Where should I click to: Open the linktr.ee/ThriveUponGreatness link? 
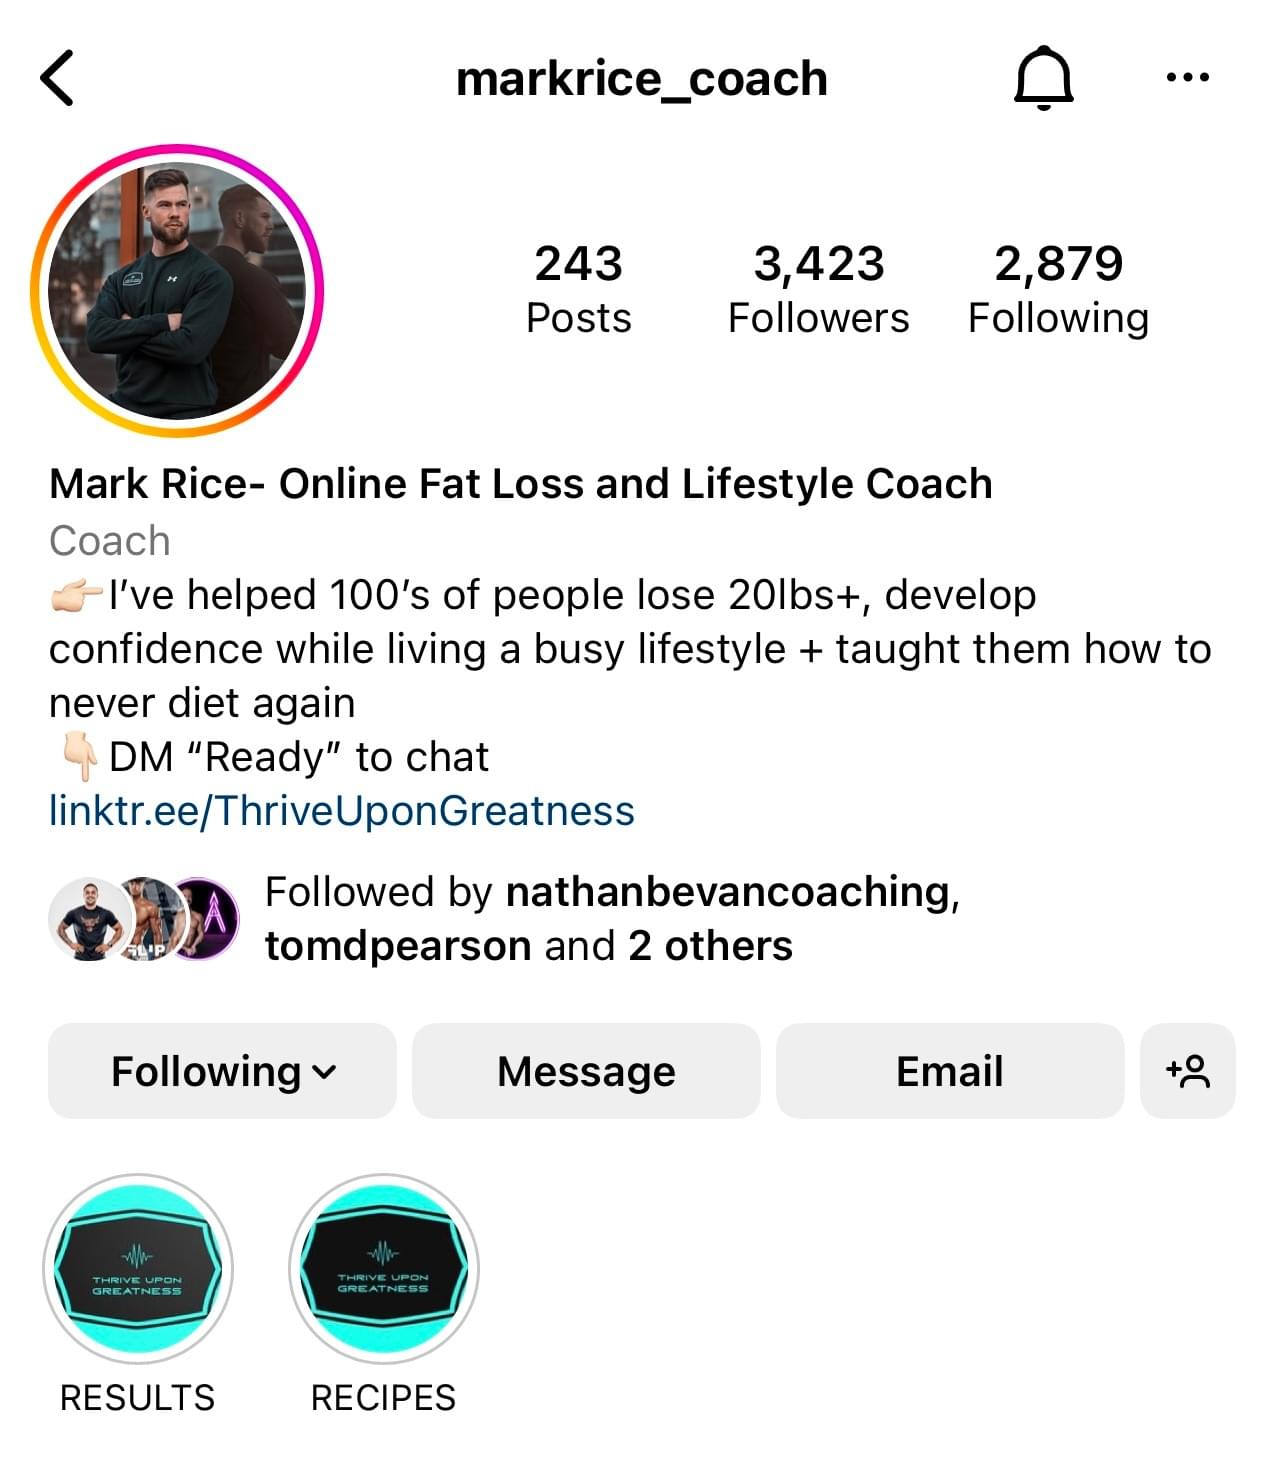point(341,810)
